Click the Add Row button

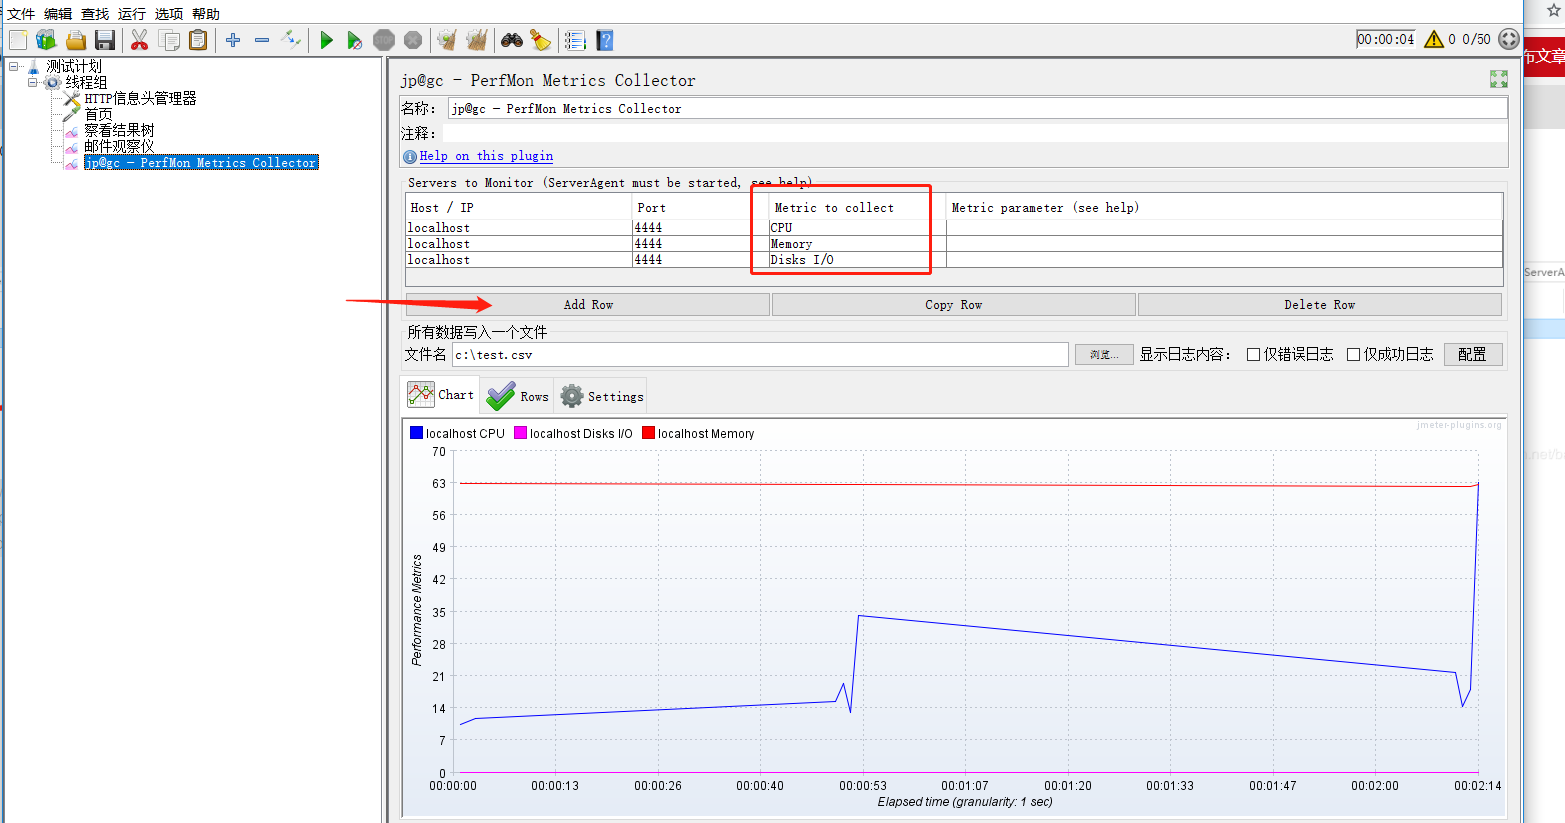click(x=587, y=304)
